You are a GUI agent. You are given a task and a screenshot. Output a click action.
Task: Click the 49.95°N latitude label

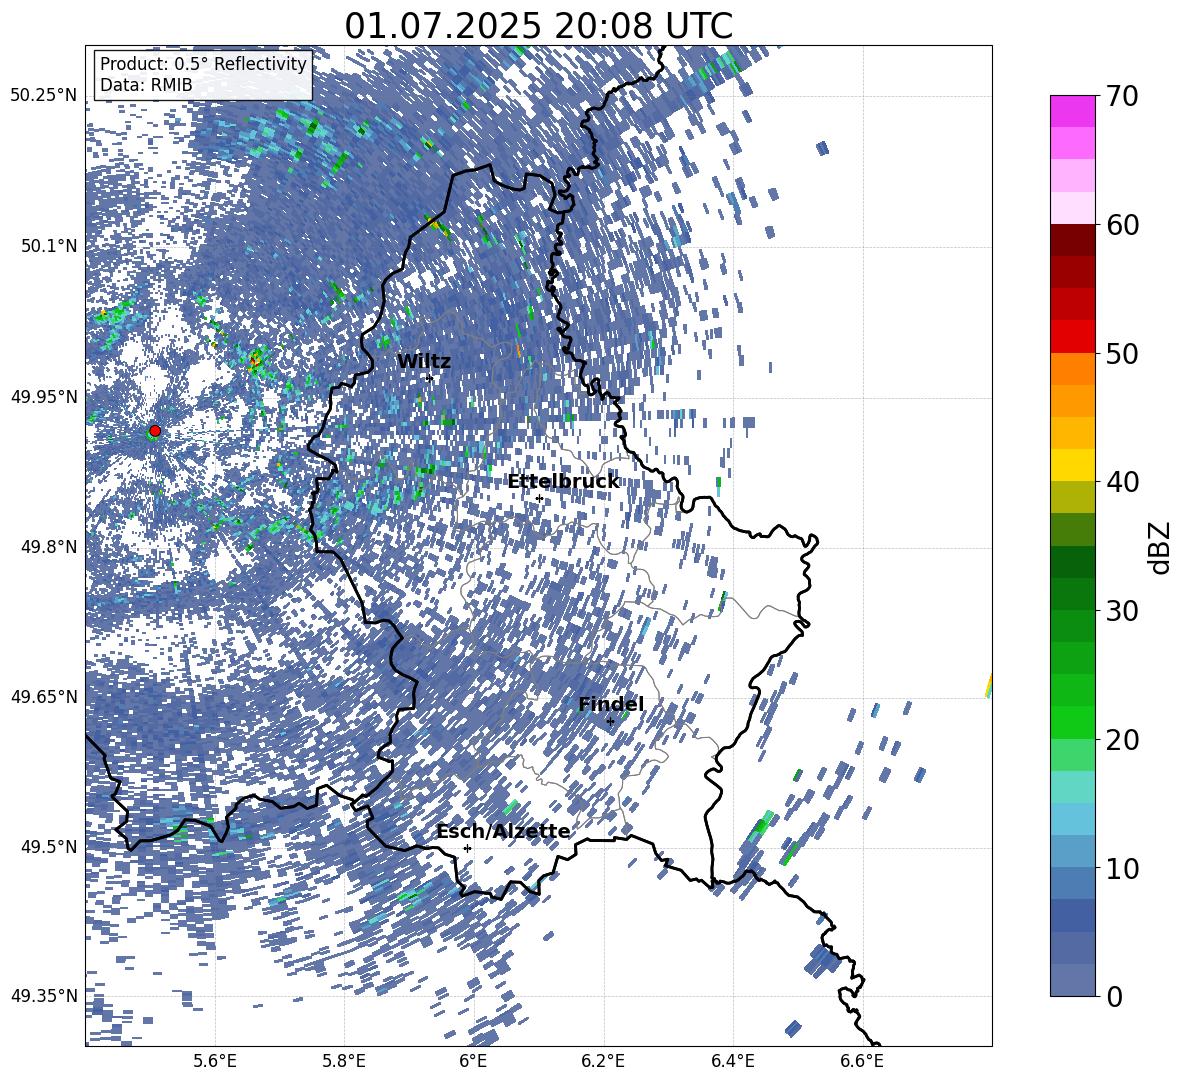pyautogui.click(x=44, y=397)
